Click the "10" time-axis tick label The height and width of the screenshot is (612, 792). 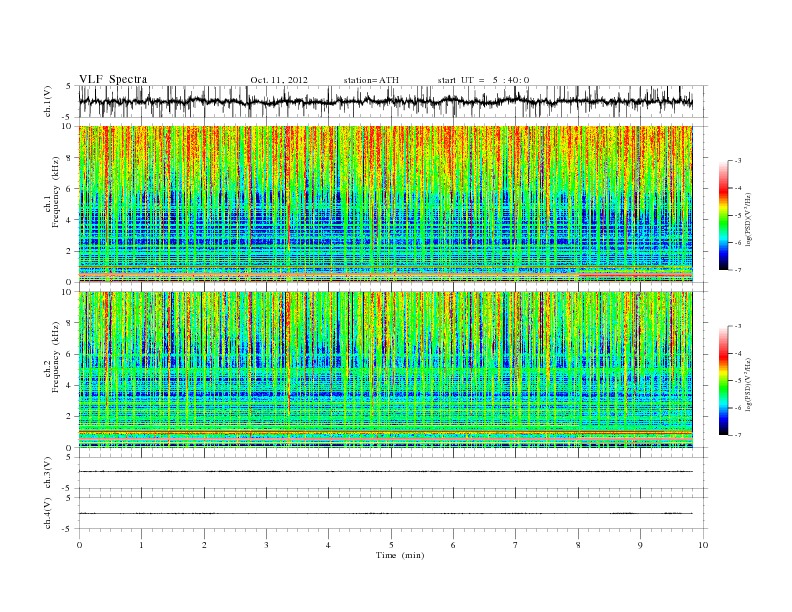click(703, 545)
